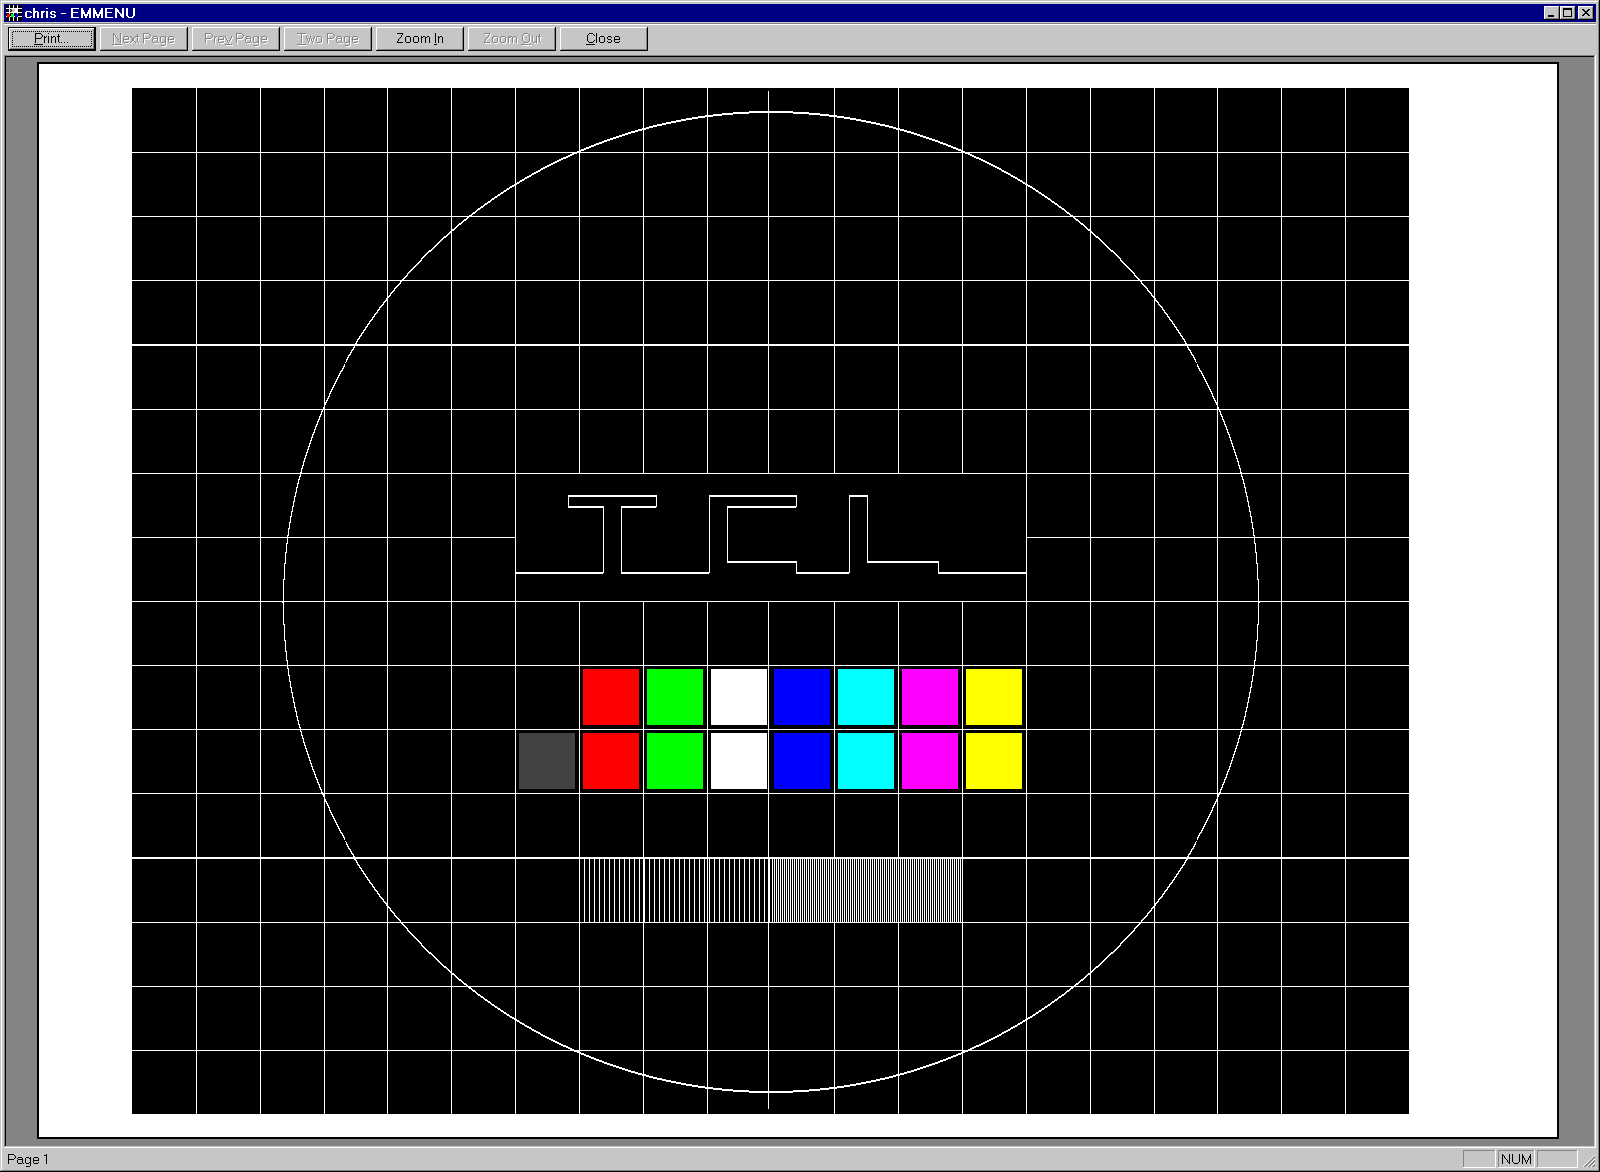Pick the bottom row green swatch

point(675,761)
